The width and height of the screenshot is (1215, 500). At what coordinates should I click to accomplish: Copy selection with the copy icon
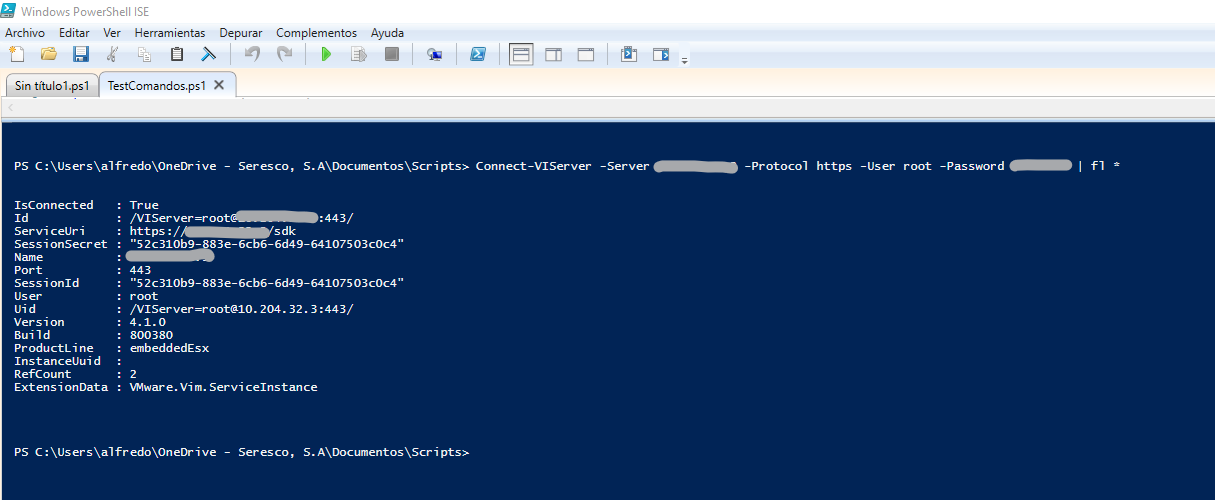[x=145, y=54]
